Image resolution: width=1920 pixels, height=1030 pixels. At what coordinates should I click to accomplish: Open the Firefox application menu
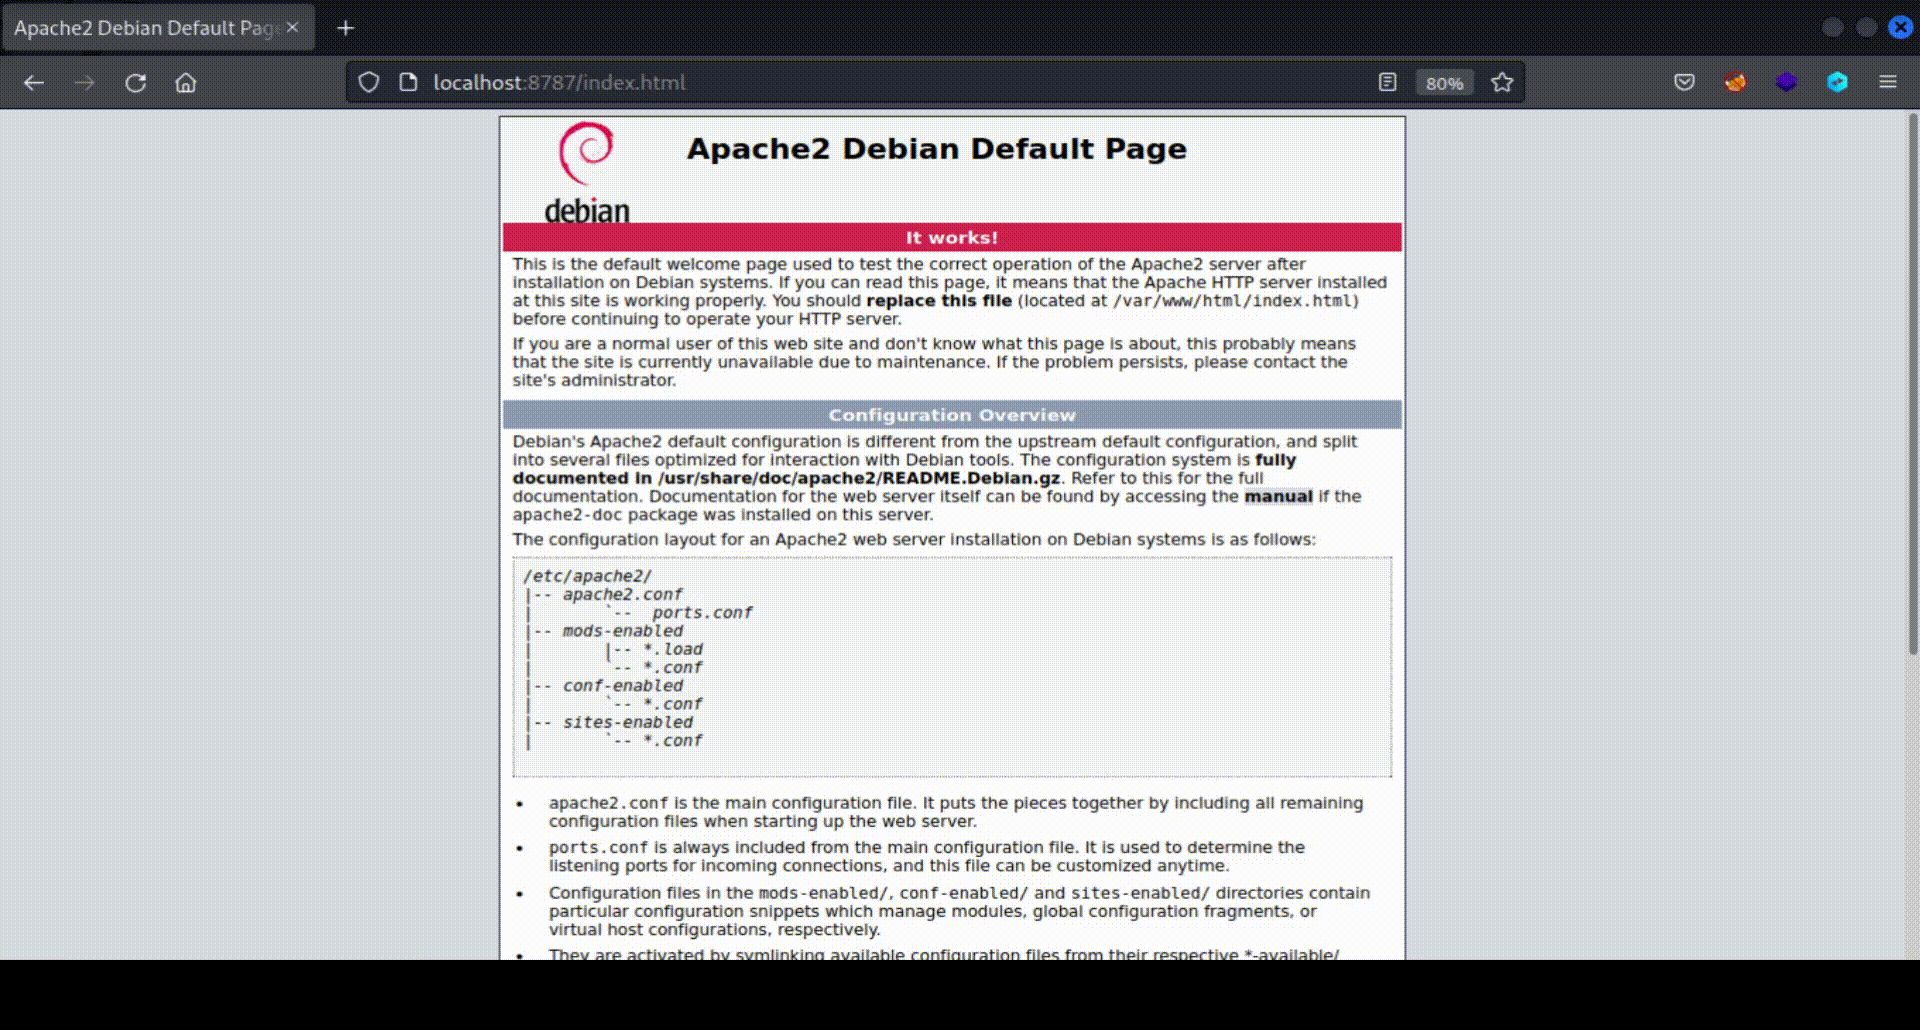1888,83
